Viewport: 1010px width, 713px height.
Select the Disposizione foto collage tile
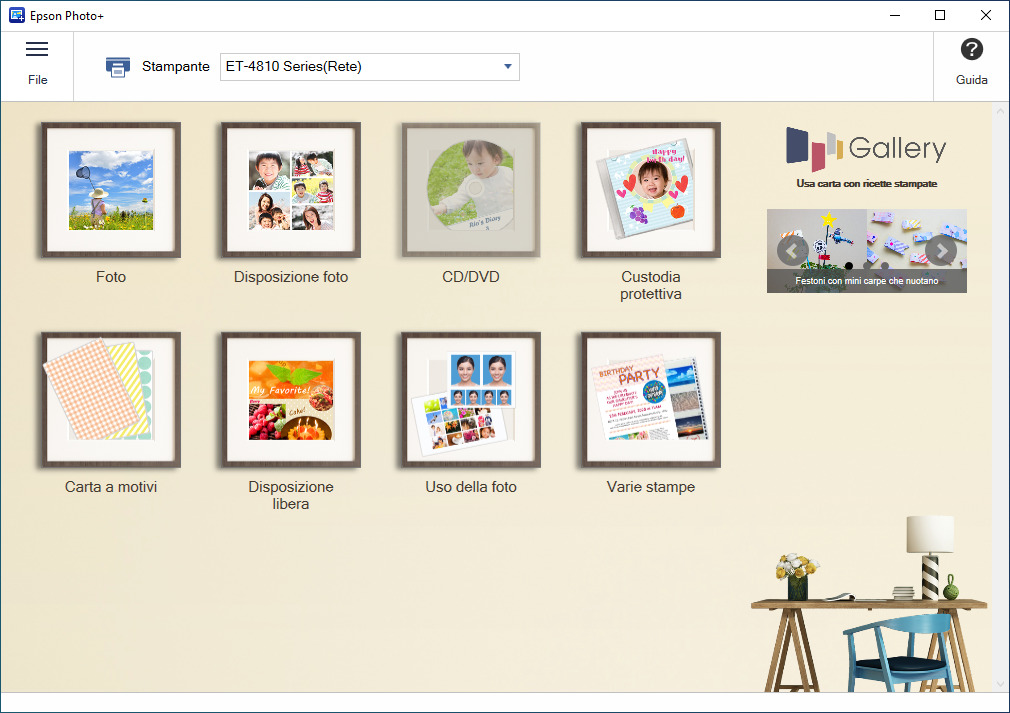click(291, 190)
